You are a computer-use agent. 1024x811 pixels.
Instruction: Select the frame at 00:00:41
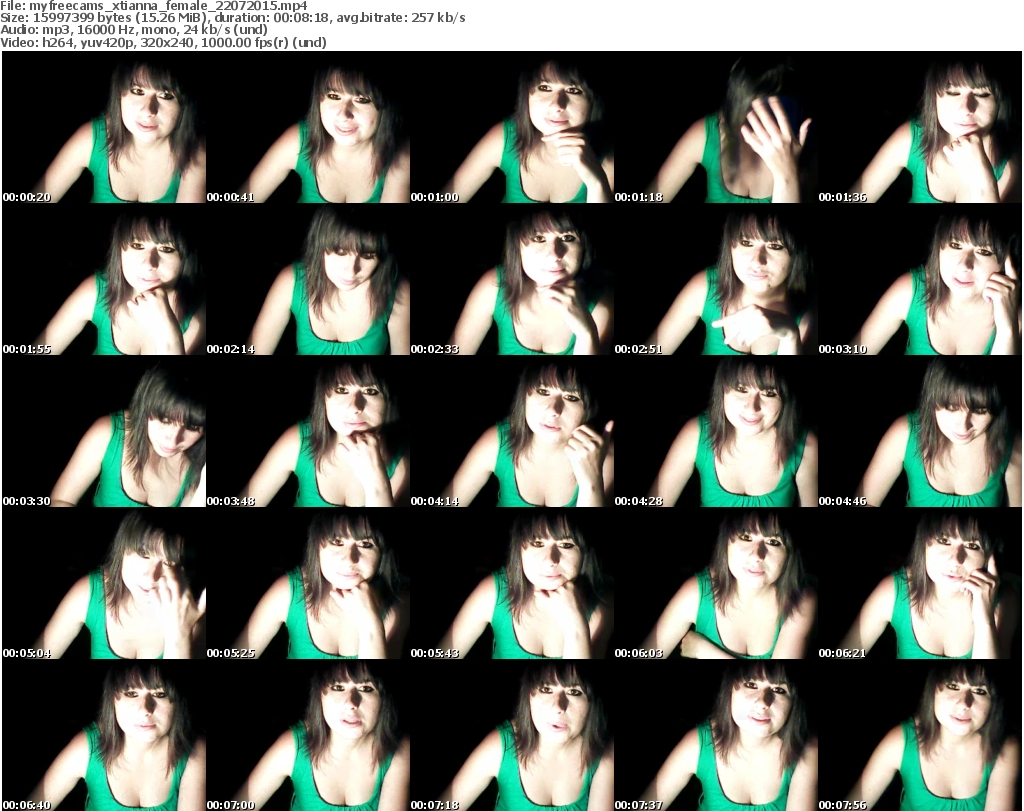pos(308,127)
